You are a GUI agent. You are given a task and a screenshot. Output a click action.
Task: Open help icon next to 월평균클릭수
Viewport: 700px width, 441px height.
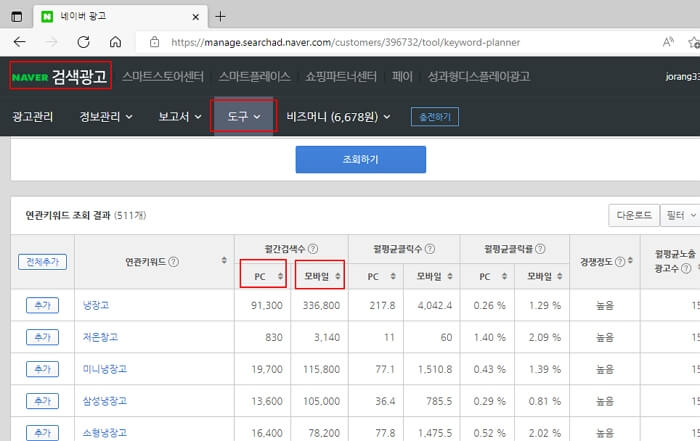[x=430, y=249]
